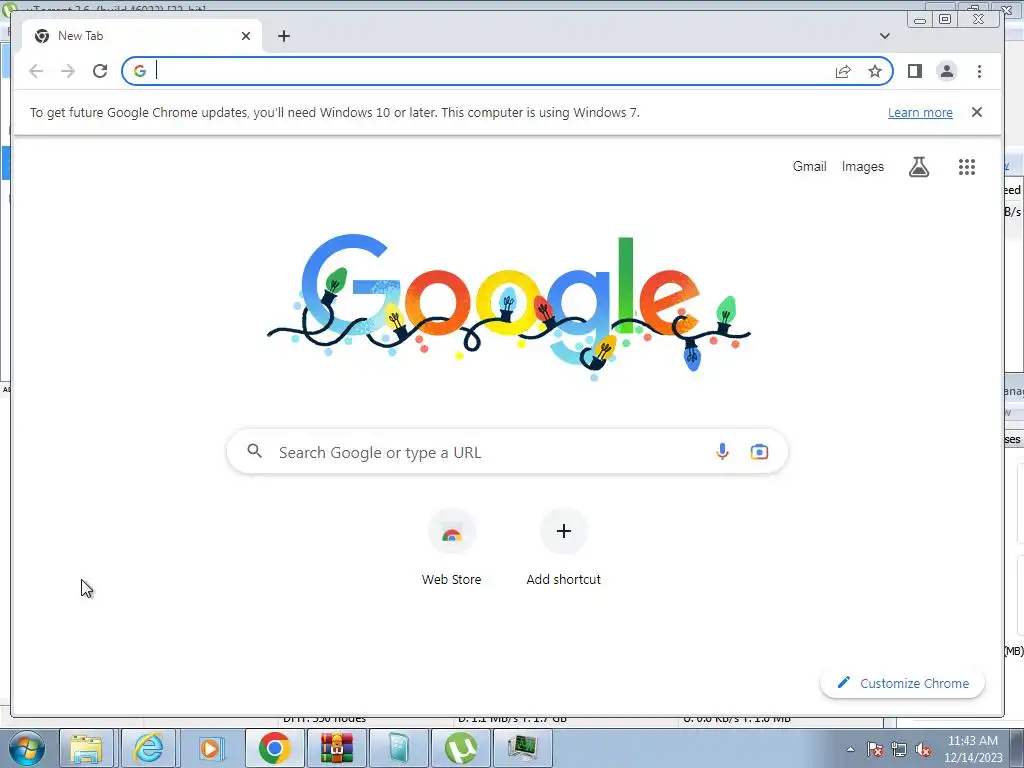Click the taskbar clock showing 11:43 AM
The width and height of the screenshot is (1024, 768).
[973, 749]
